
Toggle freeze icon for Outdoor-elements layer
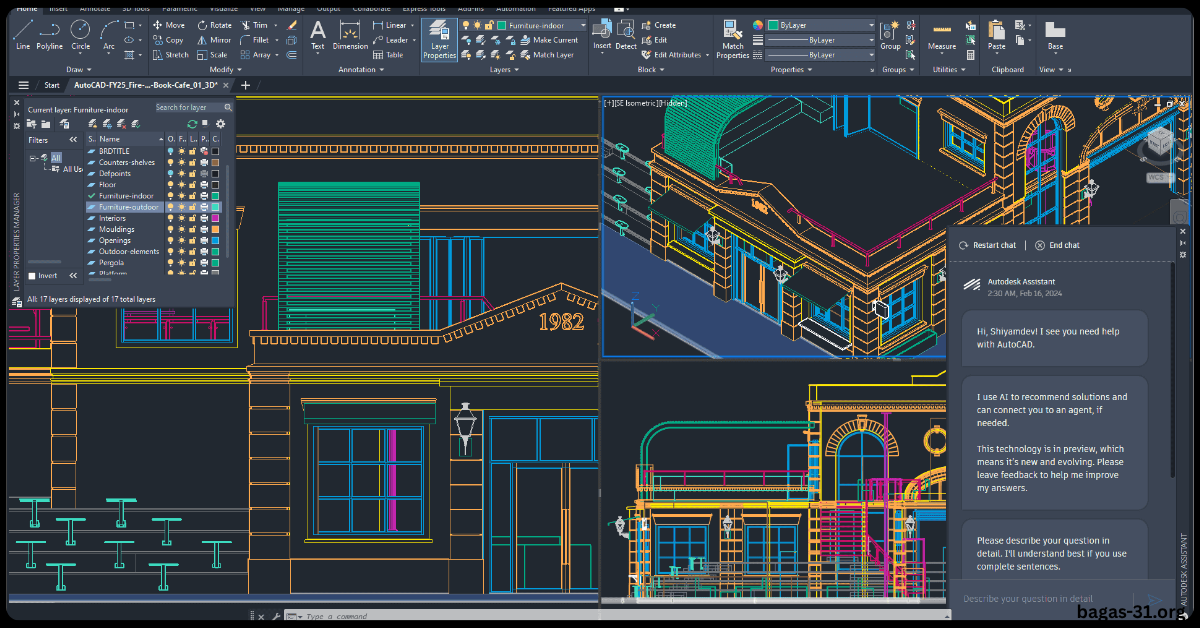pos(182,251)
